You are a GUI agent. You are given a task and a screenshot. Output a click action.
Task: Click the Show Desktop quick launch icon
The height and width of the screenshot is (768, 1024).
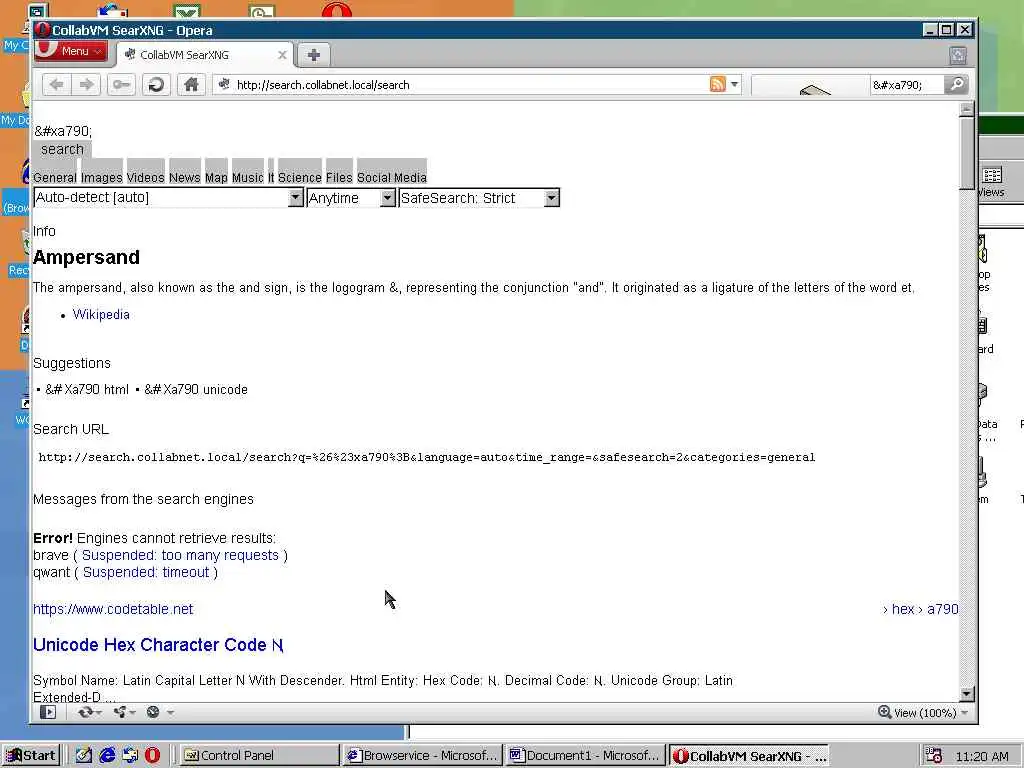click(x=84, y=756)
